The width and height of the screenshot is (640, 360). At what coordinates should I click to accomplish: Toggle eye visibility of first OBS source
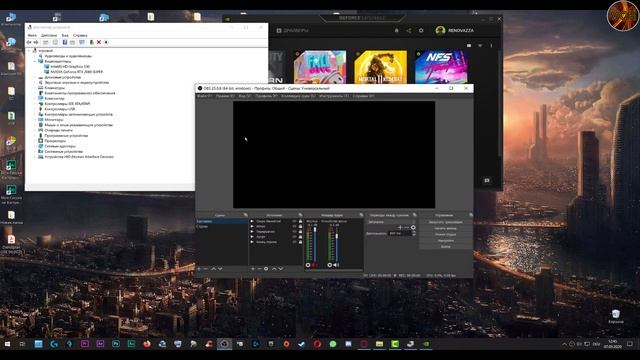coord(294,221)
